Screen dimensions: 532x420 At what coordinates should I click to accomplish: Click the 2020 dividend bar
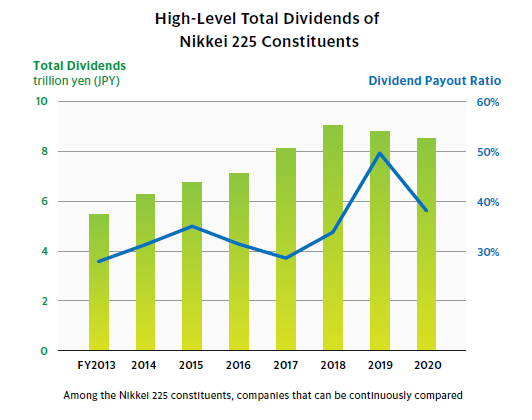coord(426,244)
